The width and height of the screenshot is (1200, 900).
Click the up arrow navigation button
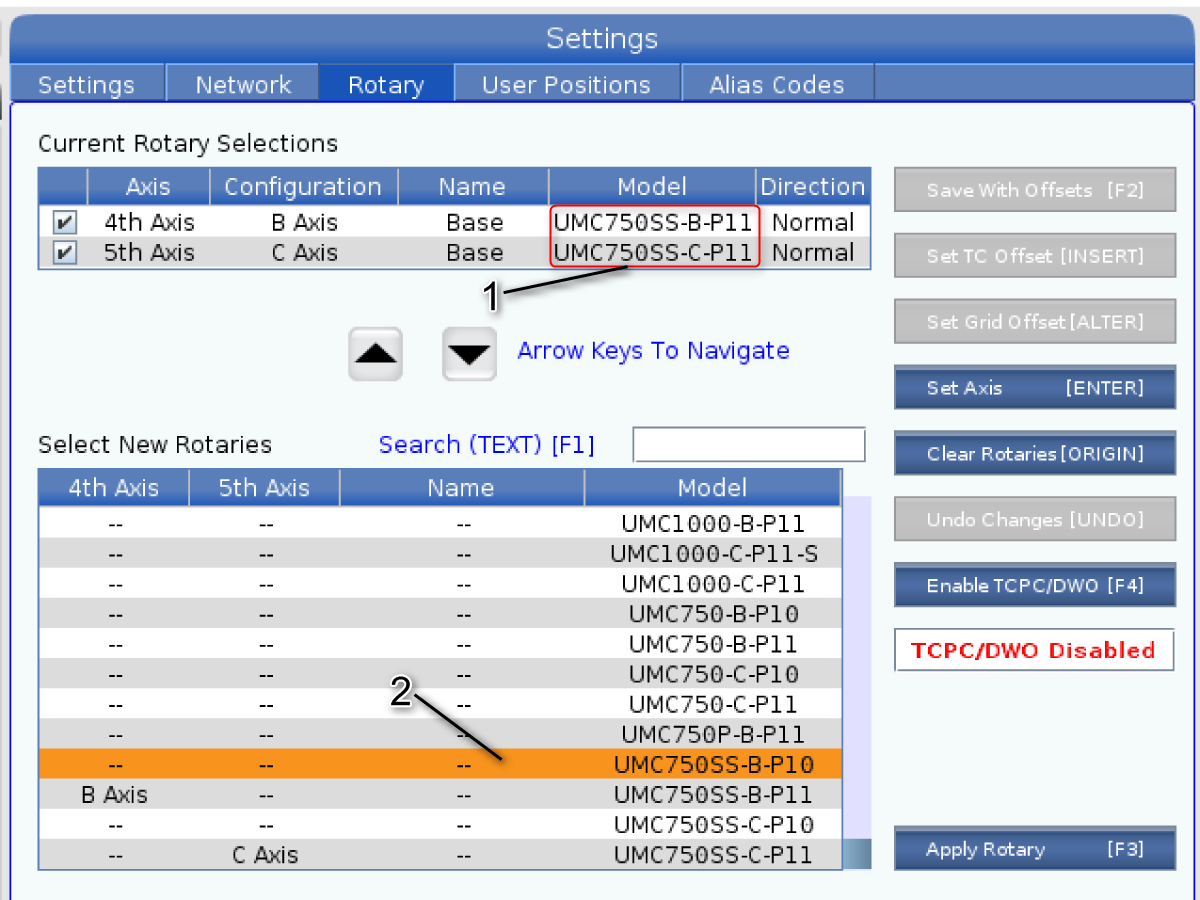(x=375, y=354)
